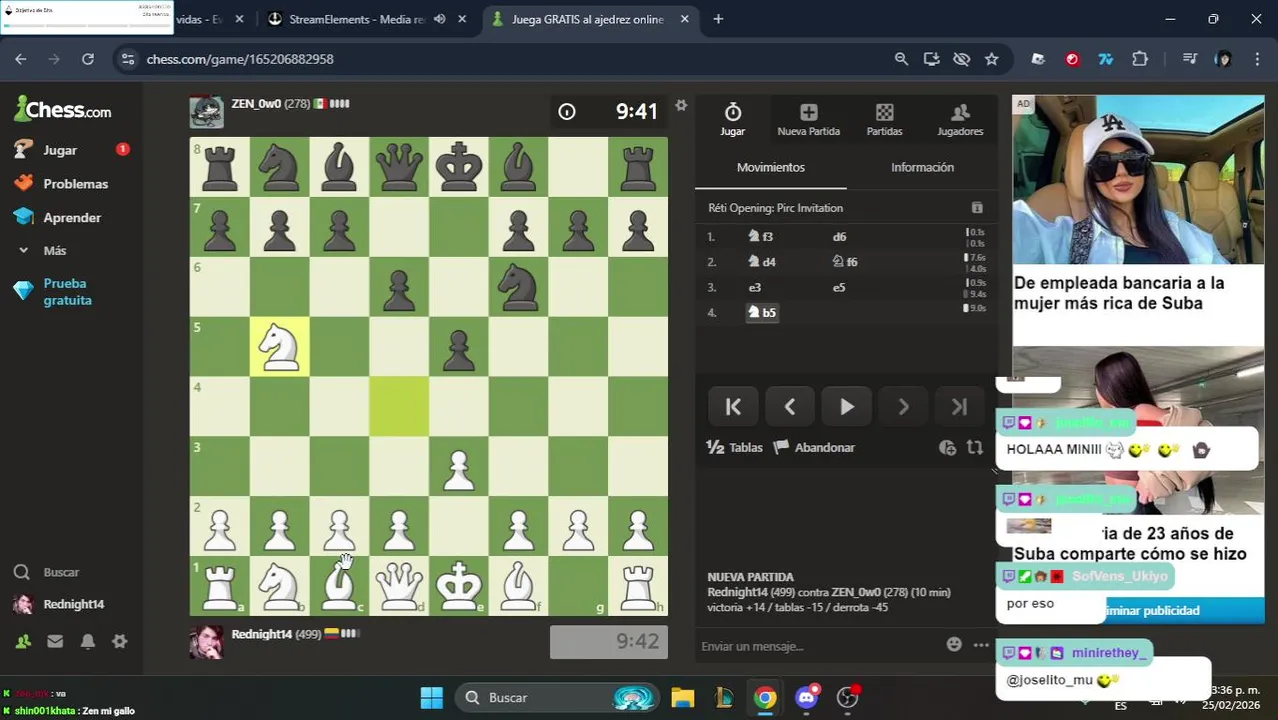Open Chrome from the taskbar

tap(765, 697)
